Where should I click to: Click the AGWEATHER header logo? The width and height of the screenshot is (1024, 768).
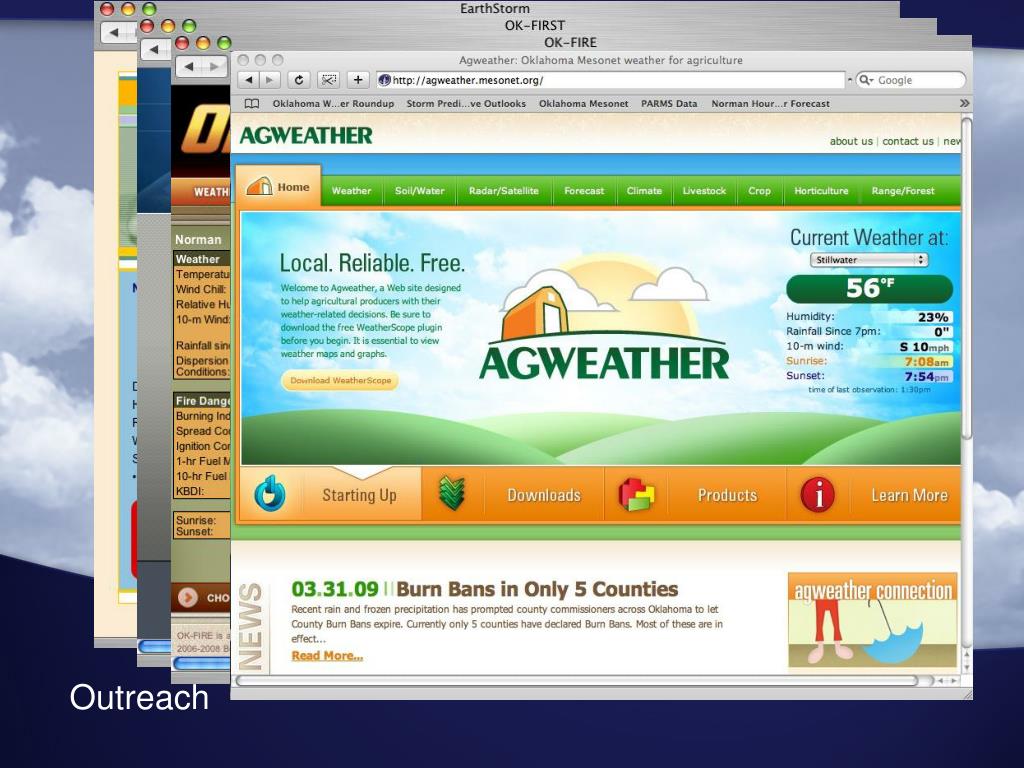[x=306, y=135]
